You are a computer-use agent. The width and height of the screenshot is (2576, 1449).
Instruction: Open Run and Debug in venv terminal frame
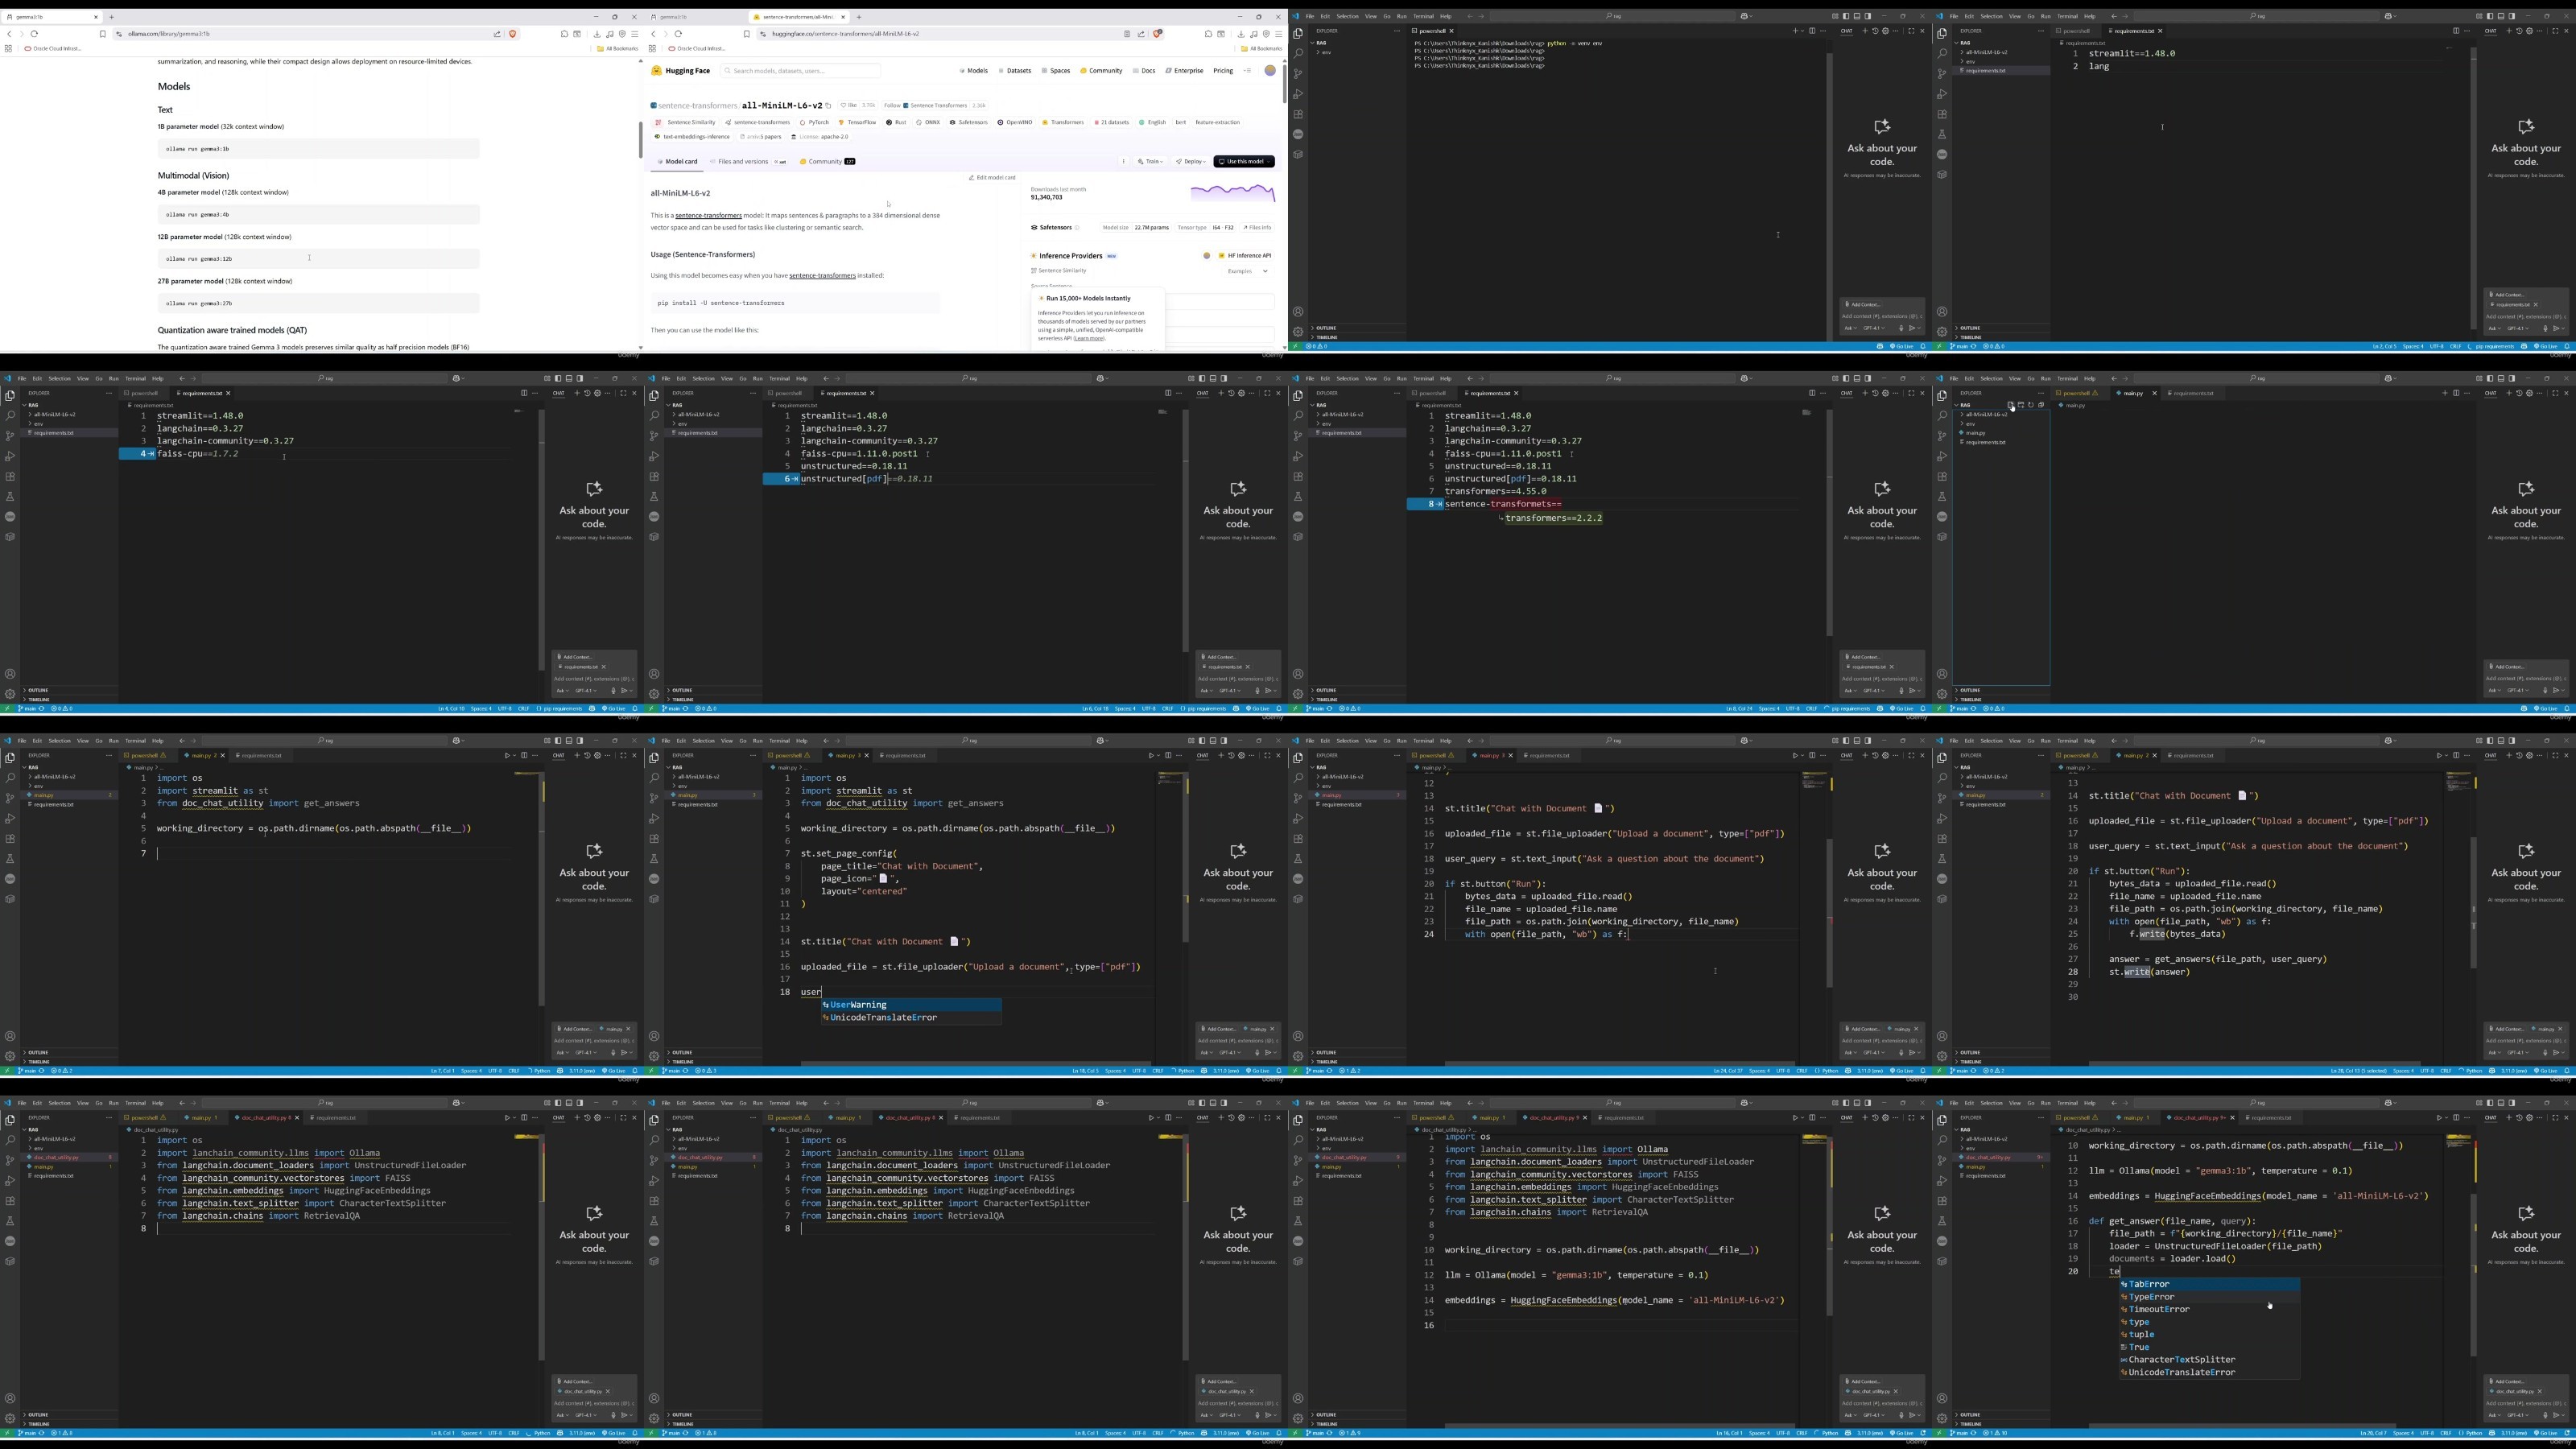(x=1298, y=94)
